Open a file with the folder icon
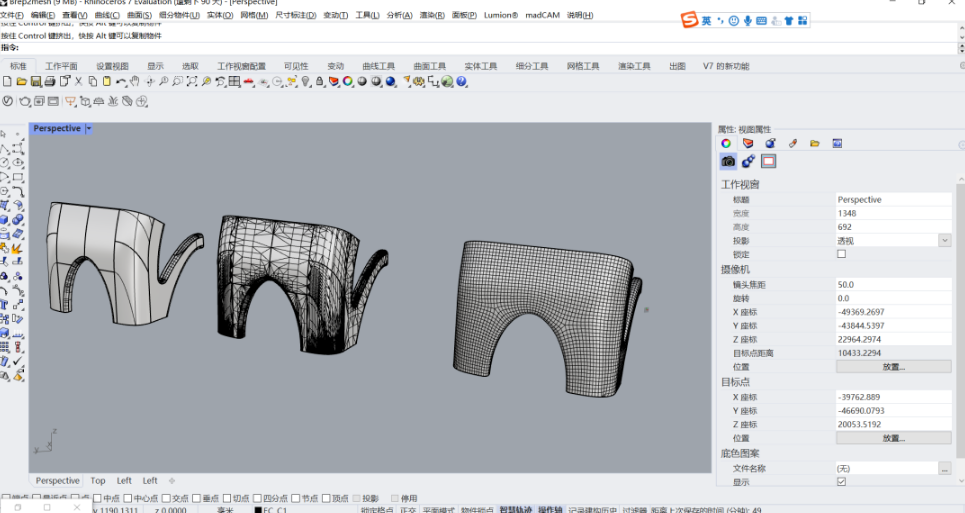 click(x=22, y=81)
